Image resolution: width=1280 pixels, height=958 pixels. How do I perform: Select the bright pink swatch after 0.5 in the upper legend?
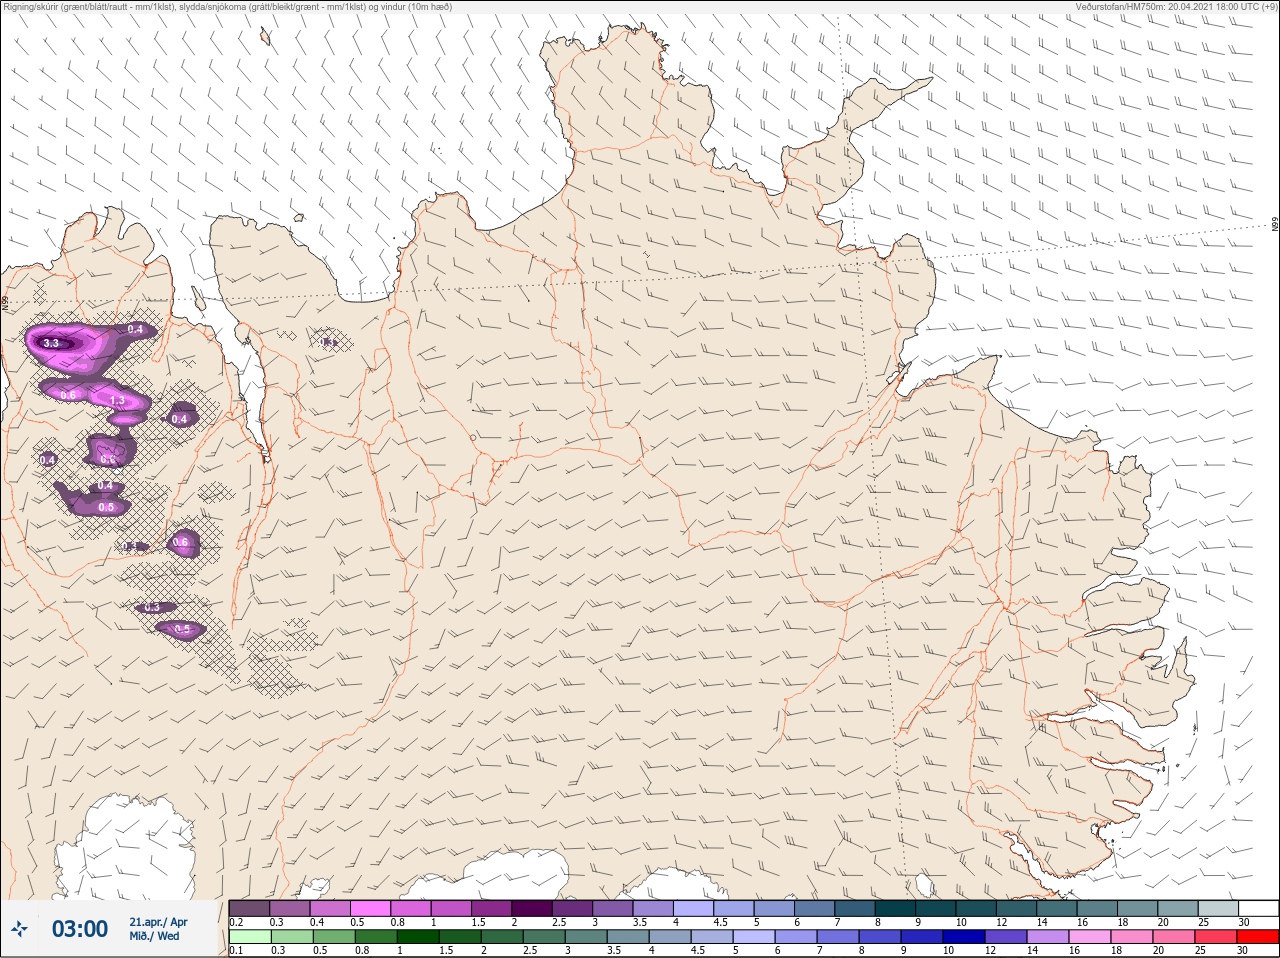click(x=371, y=908)
